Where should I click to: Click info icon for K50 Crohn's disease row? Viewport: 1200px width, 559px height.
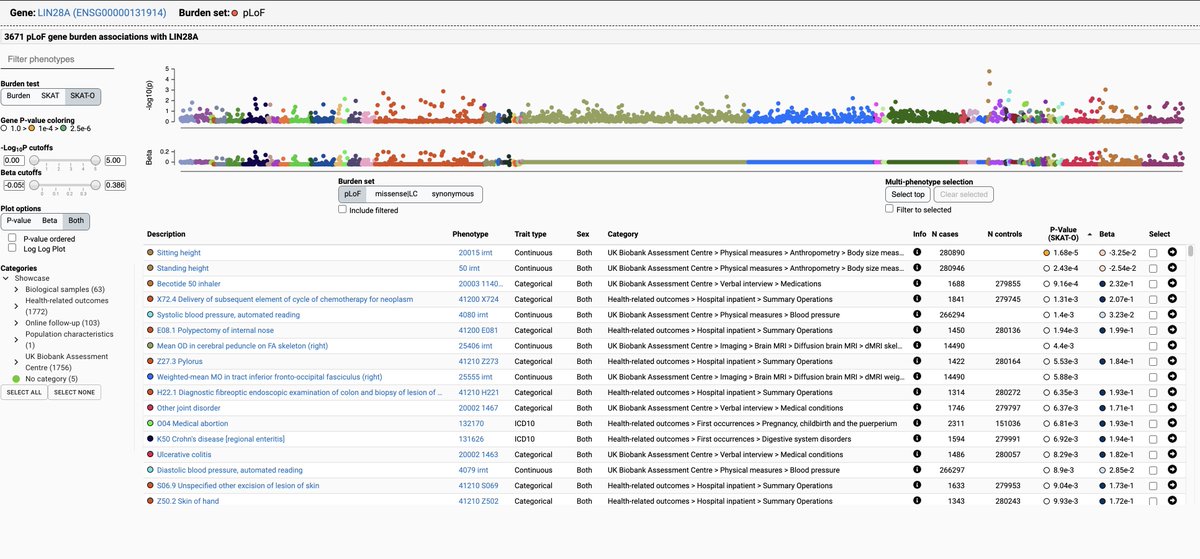[x=917, y=439]
